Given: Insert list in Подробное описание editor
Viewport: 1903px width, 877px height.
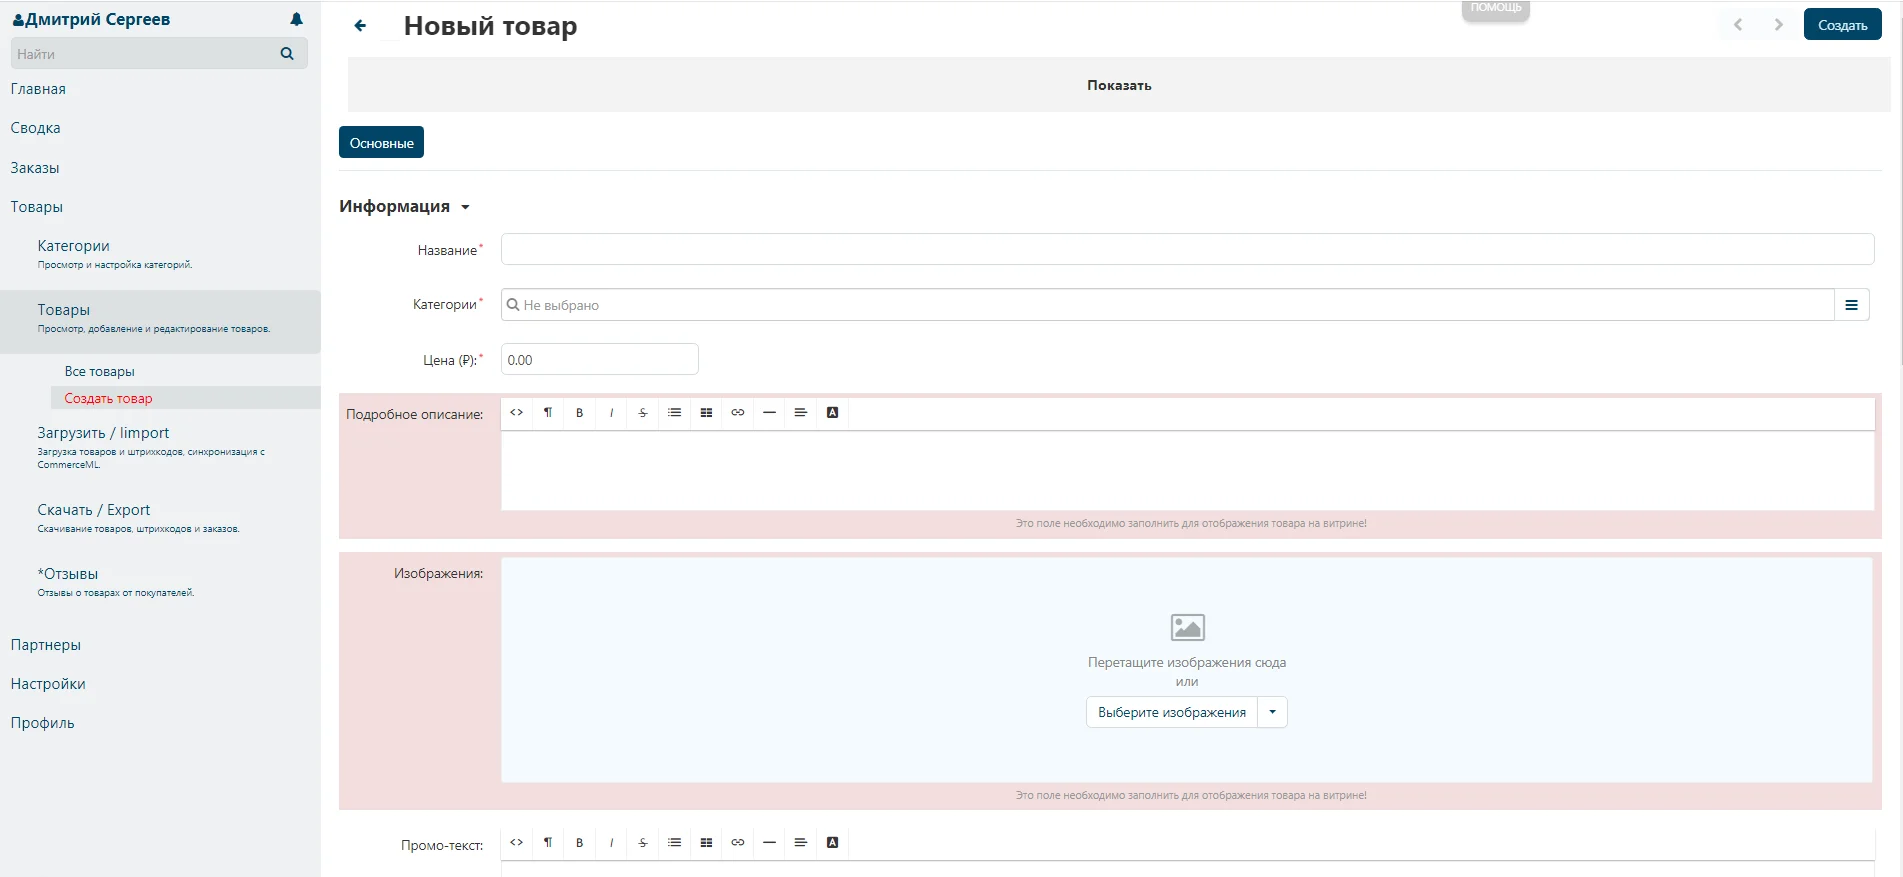Looking at the screenshot, I should 675,413.
